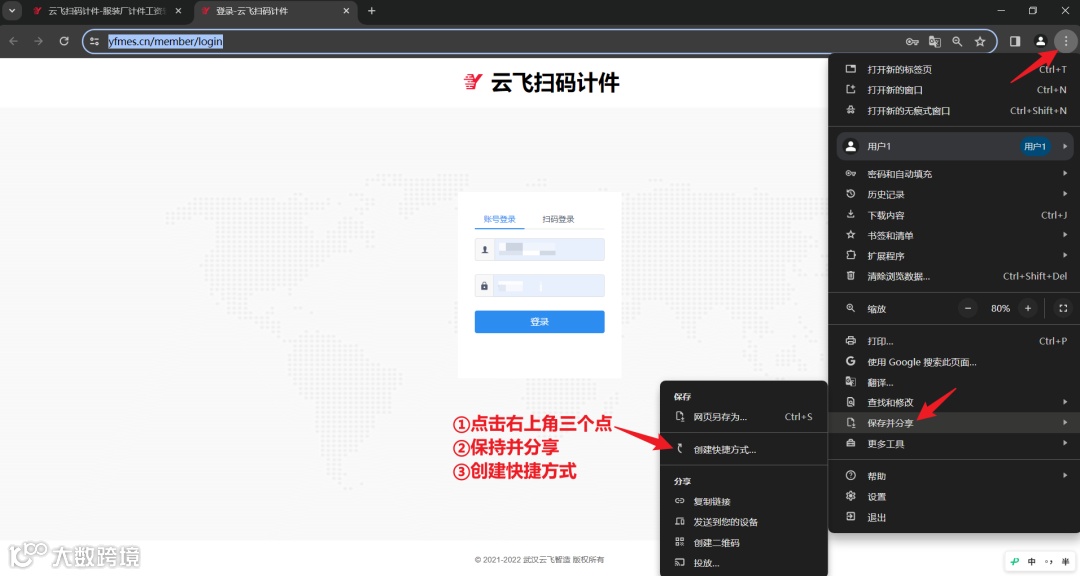Expand 用户1 profile submenu
The height and width of the screenshot is (576, 1080).
click(955, 146)
